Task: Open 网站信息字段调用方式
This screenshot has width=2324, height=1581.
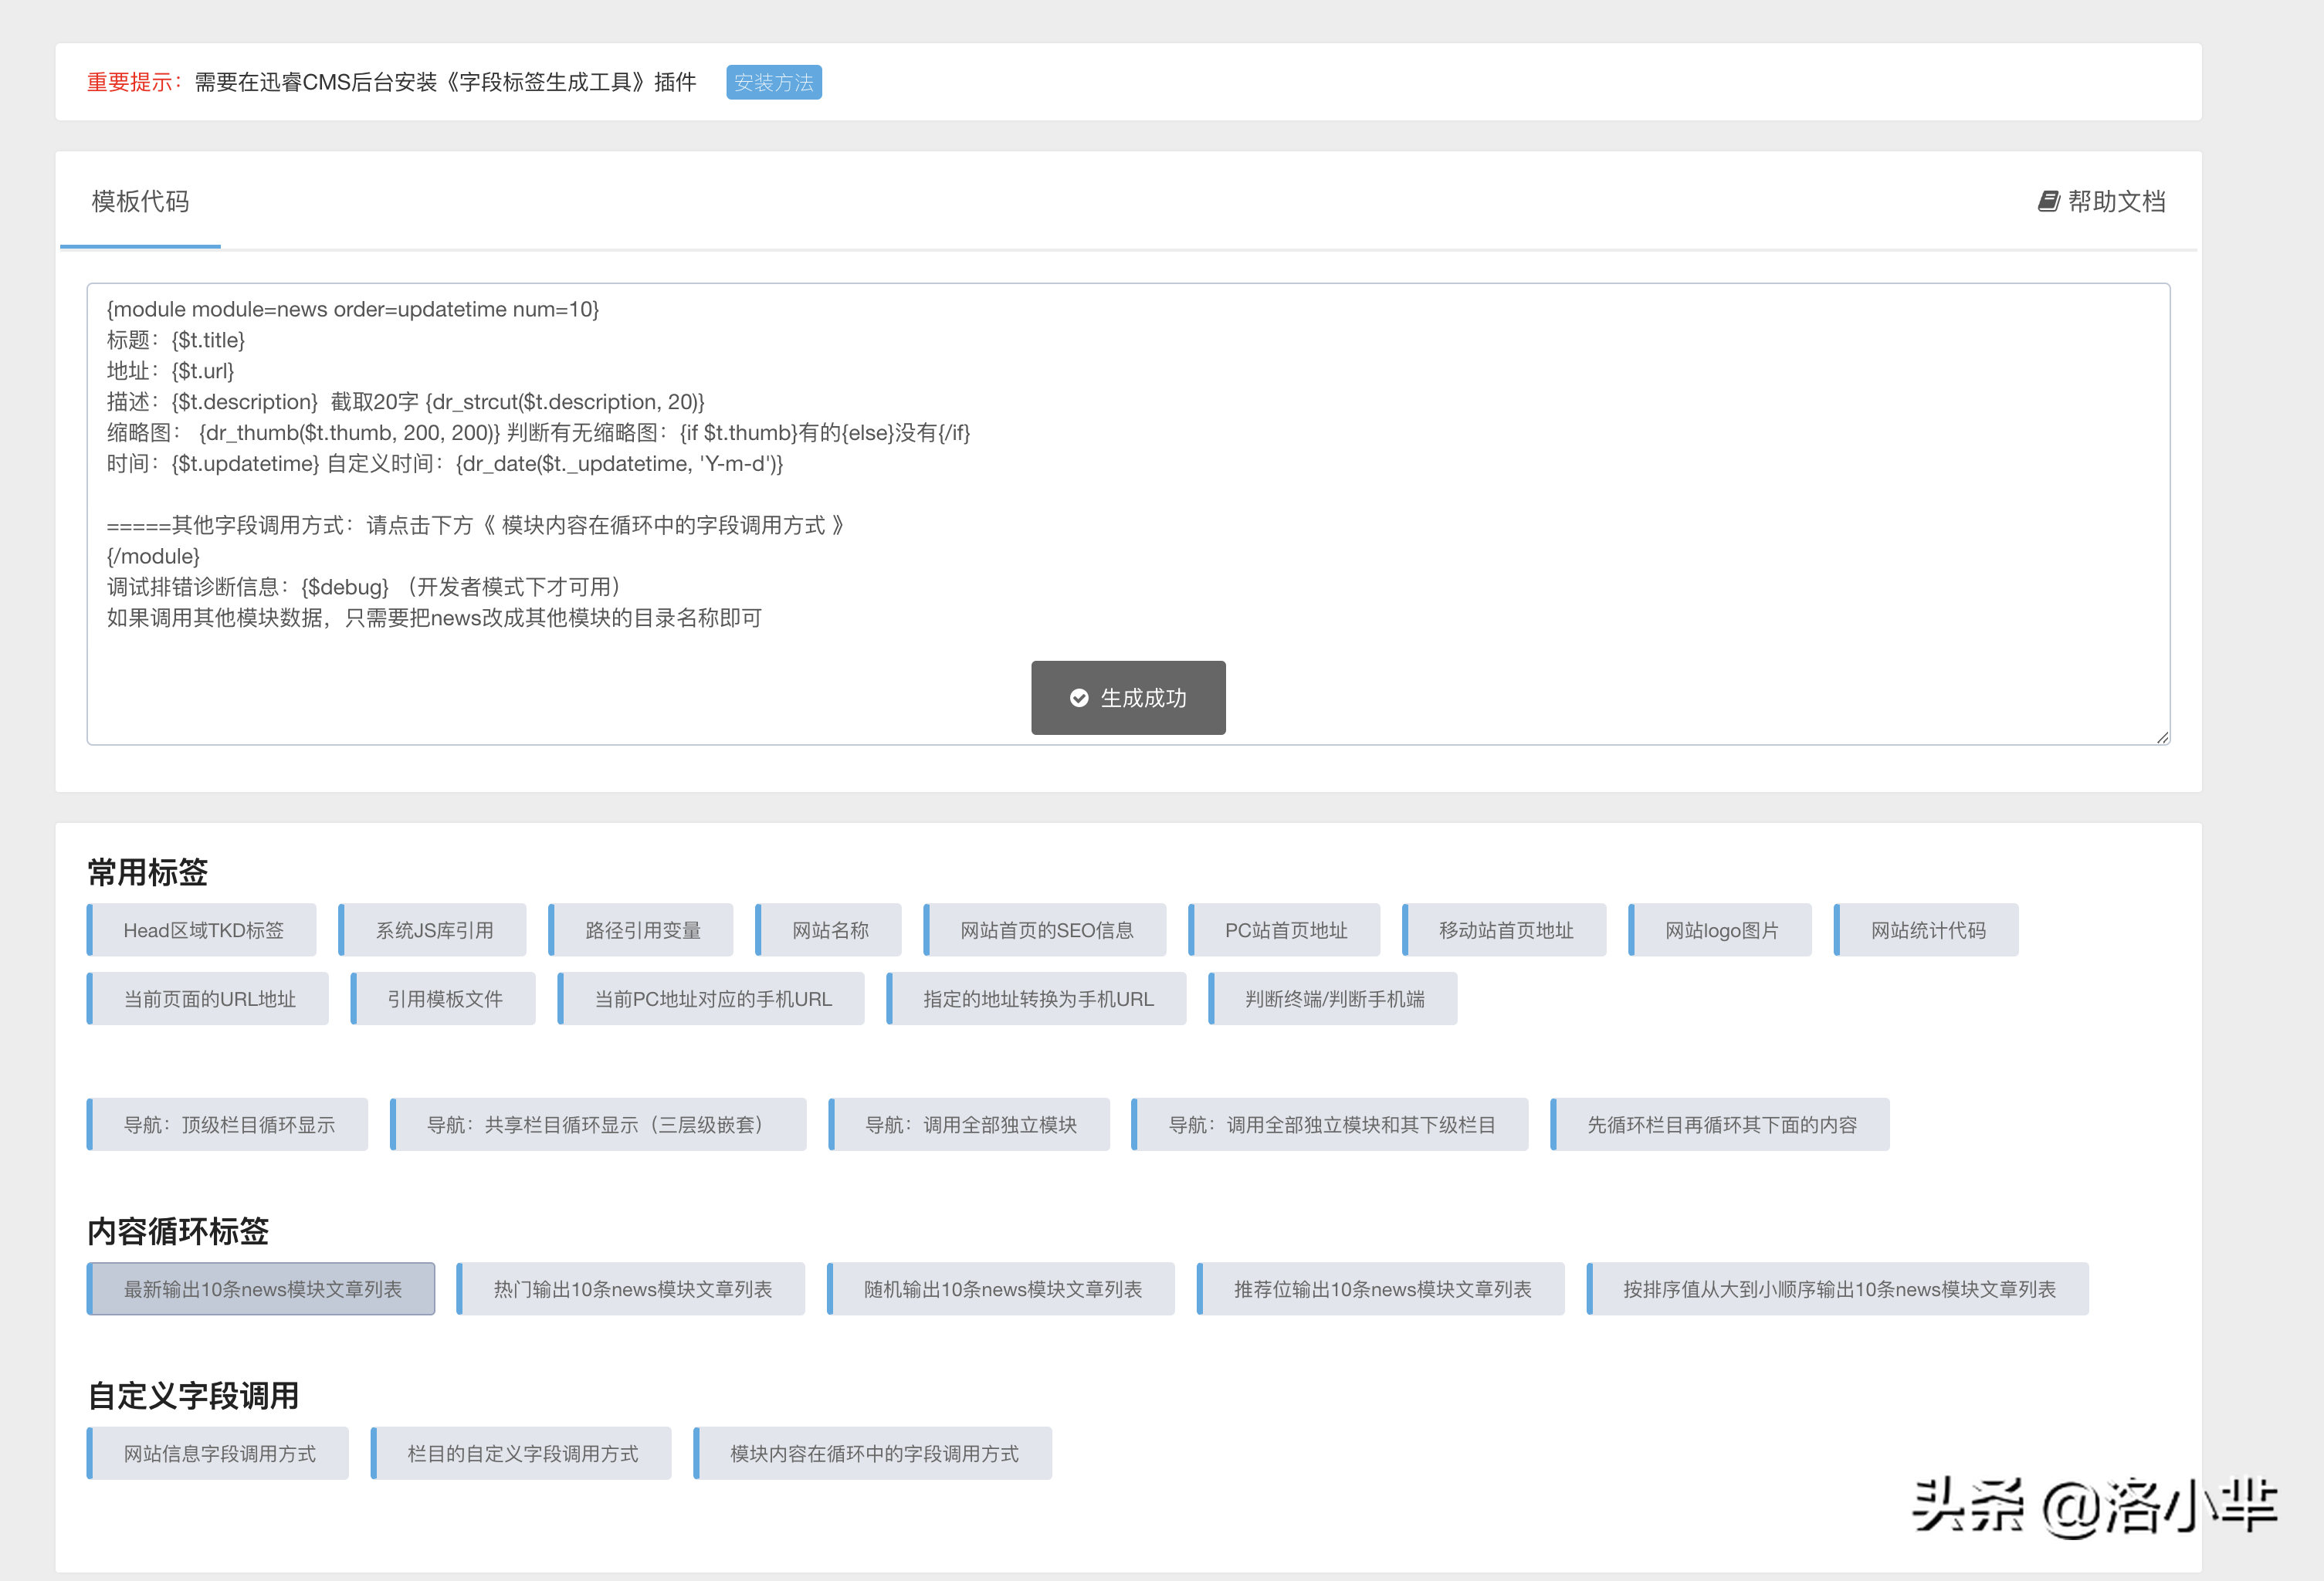Action: (x=218, y=1454)
